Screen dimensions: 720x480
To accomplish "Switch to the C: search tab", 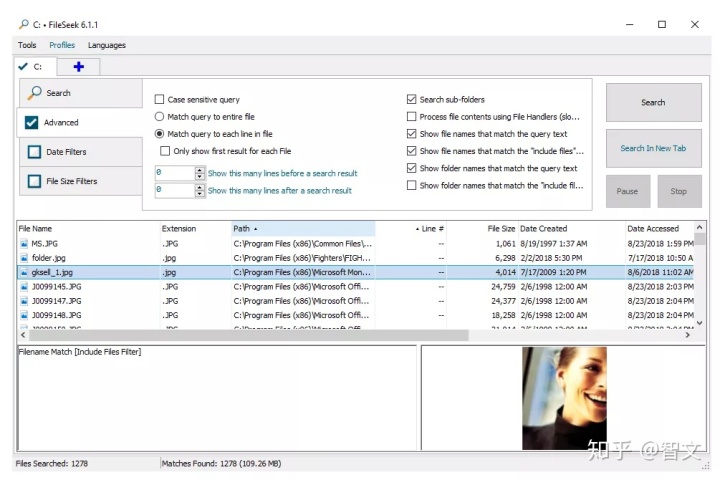I will coord(35,67).
